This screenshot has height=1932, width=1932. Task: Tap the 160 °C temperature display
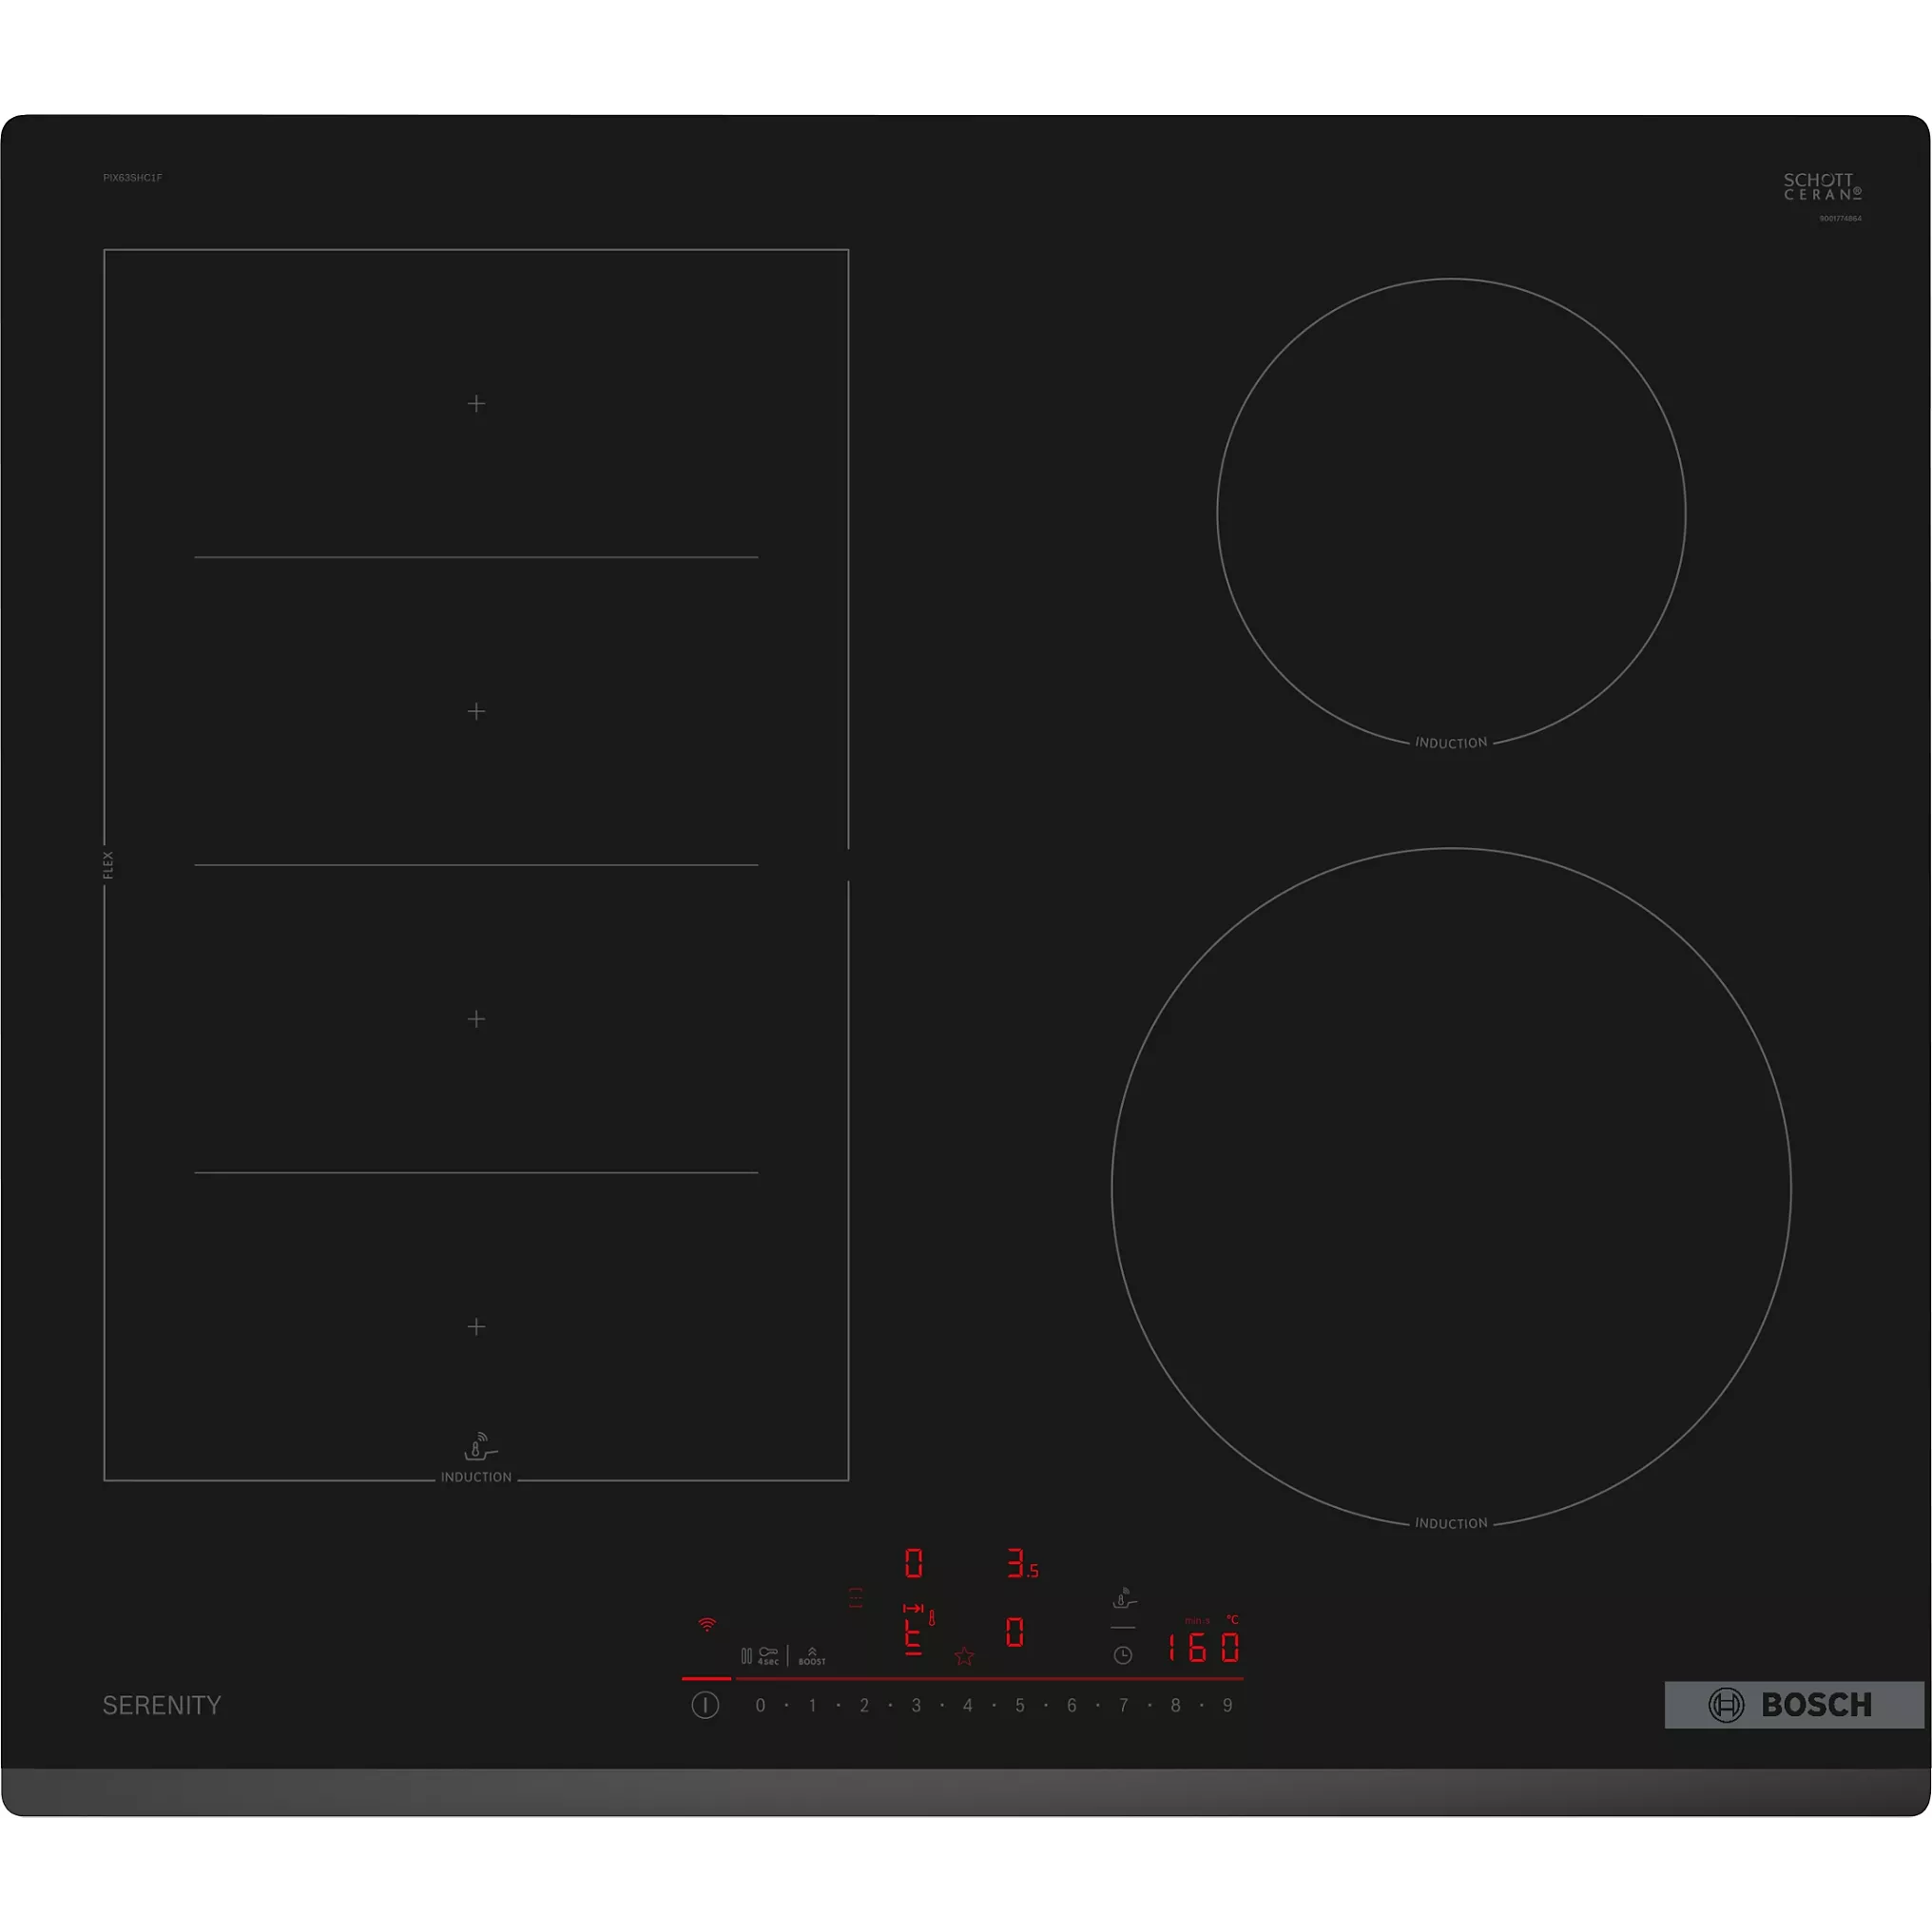(1203, 1648)
